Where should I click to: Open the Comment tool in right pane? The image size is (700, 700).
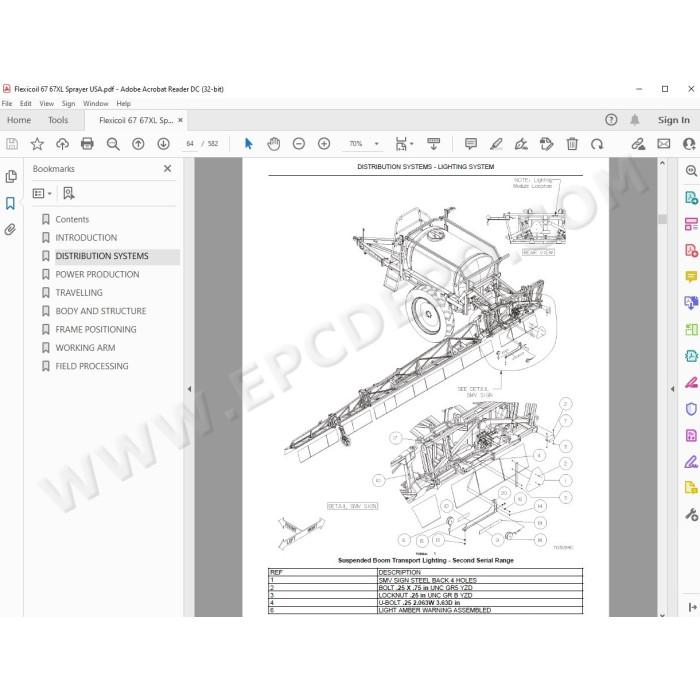click(691, 277)
